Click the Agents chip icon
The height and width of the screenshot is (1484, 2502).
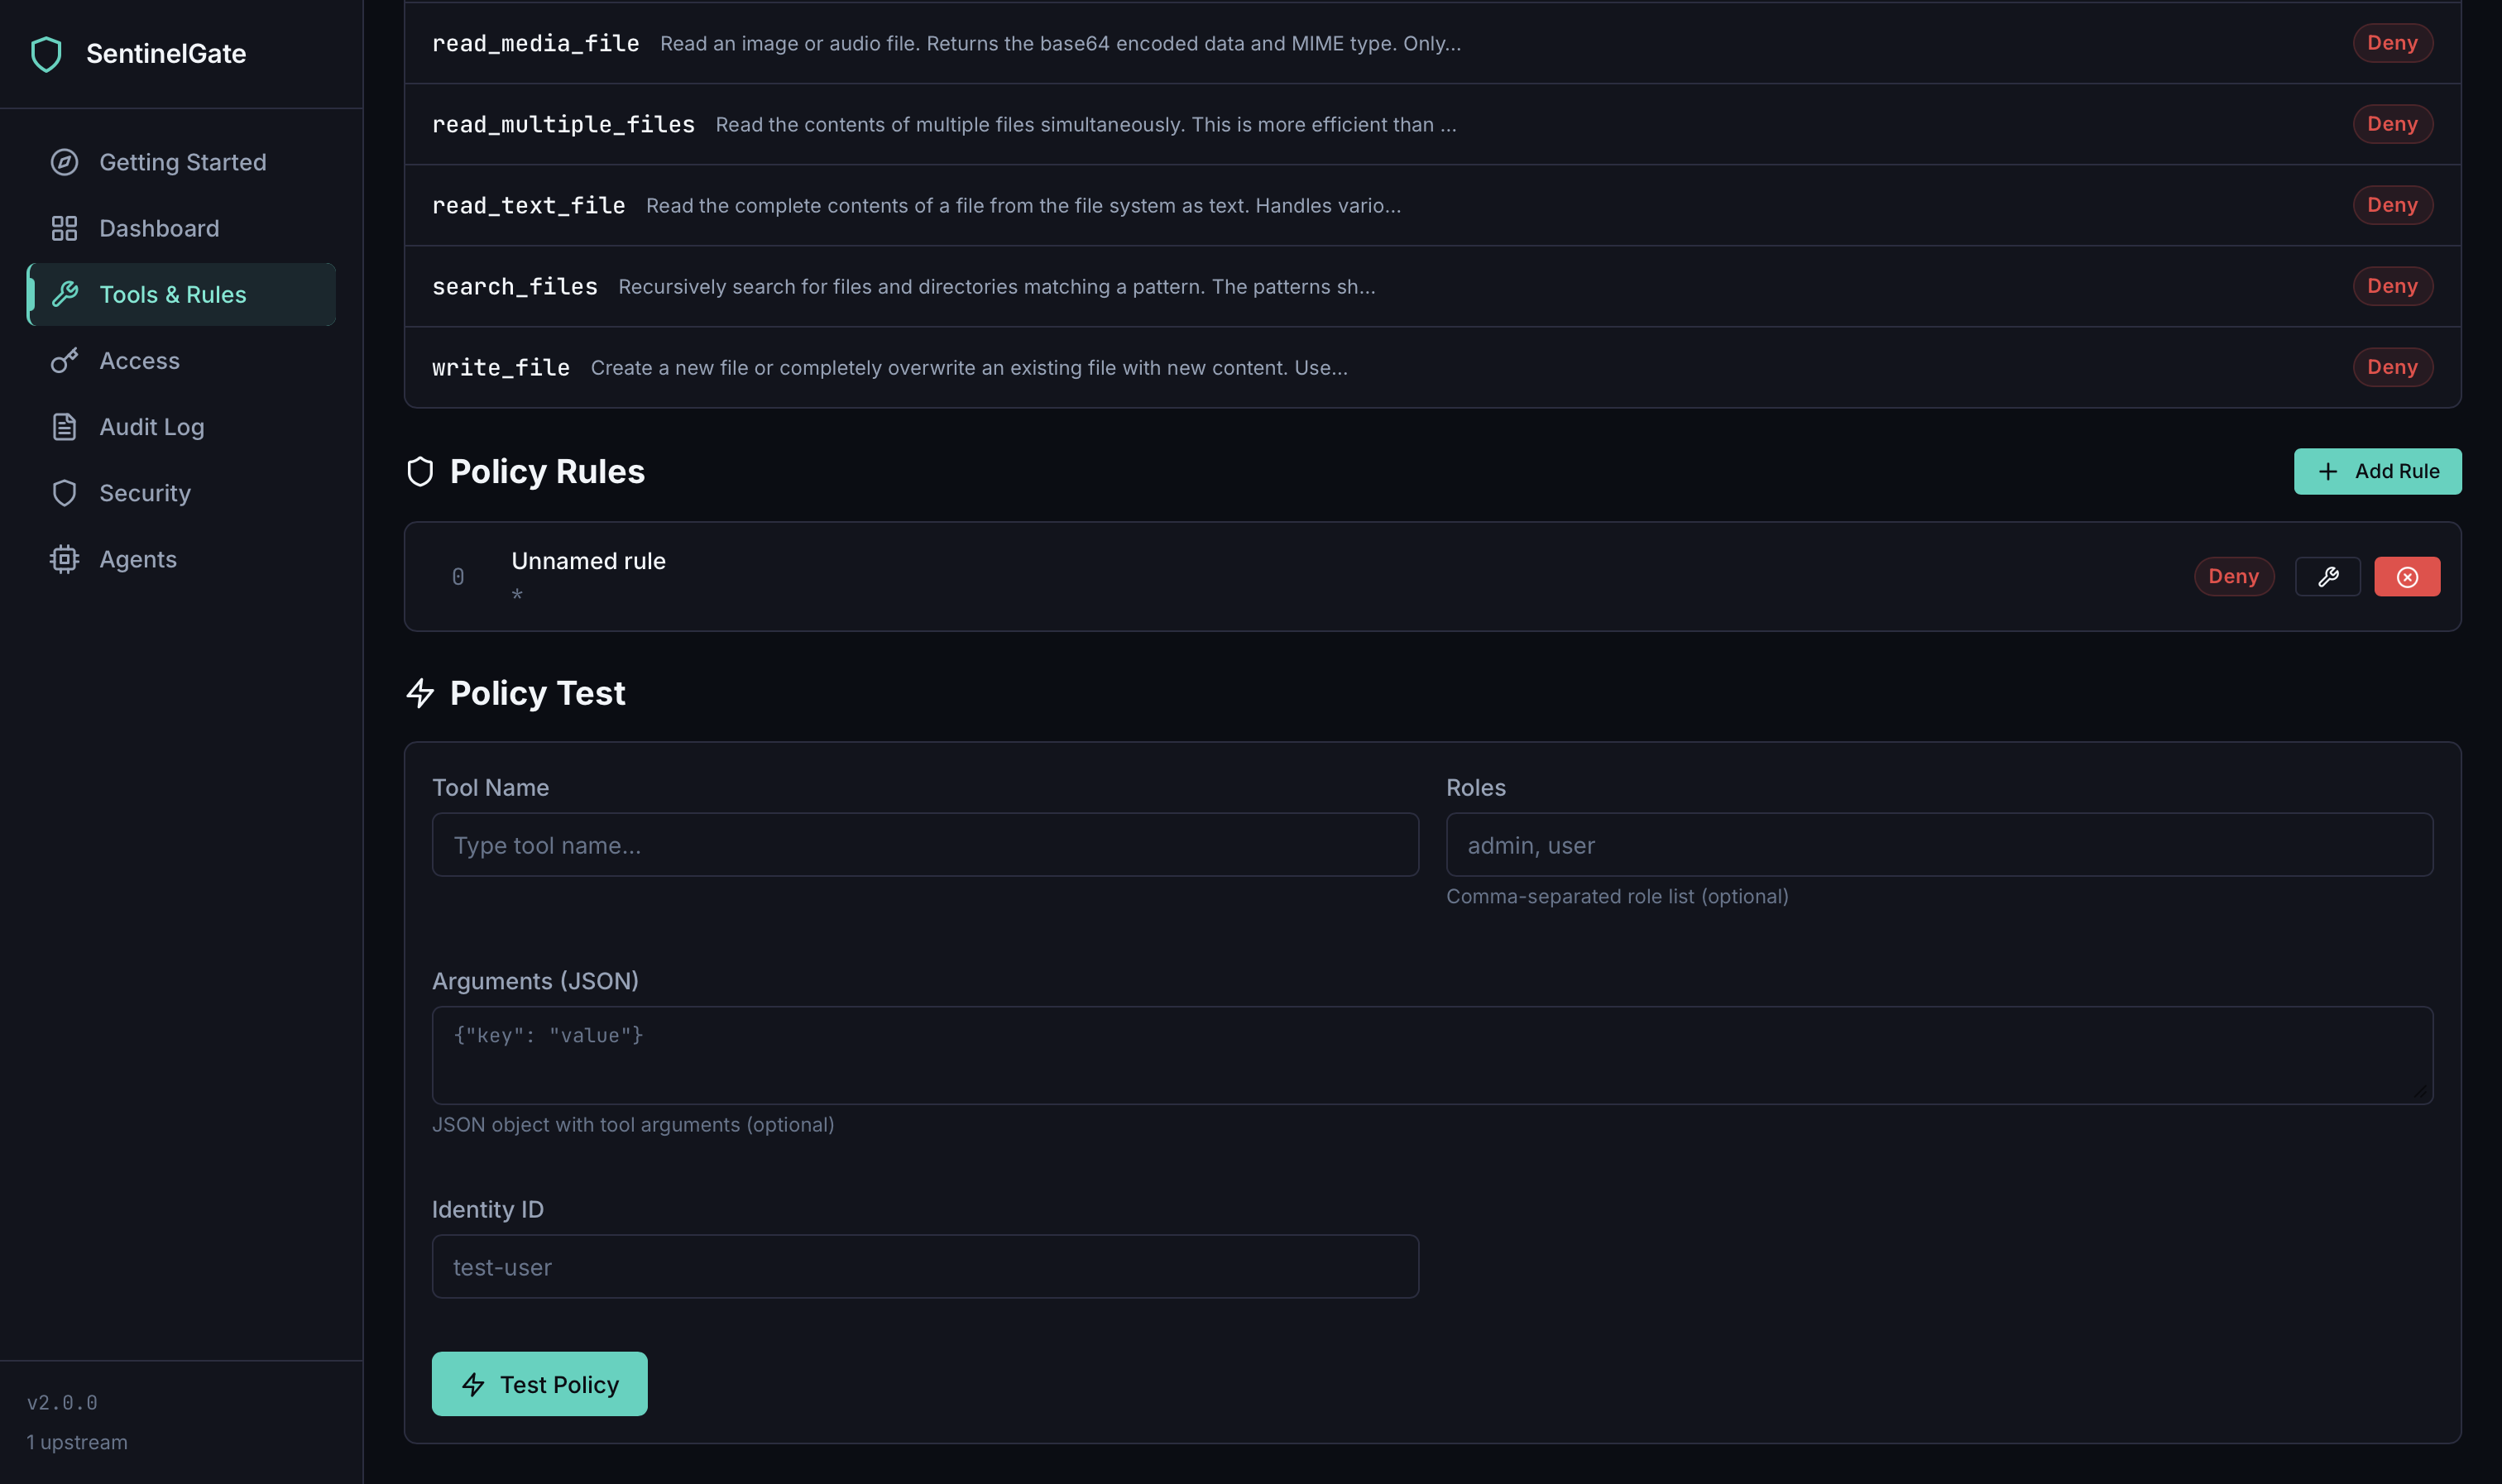point(64,559)
